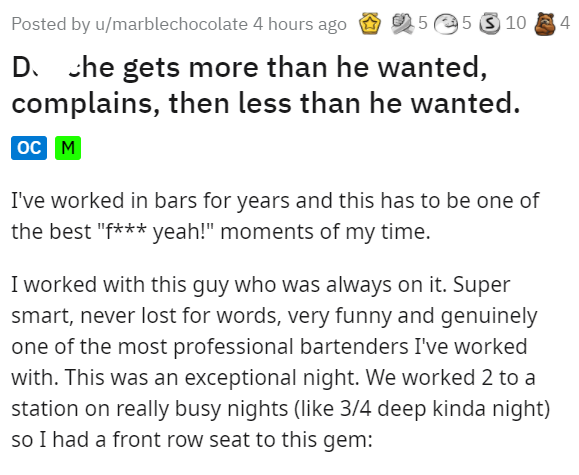579x475 pixels.
Task: Click the count 5 beside clasped-arms award
Action: click(423, 23)
